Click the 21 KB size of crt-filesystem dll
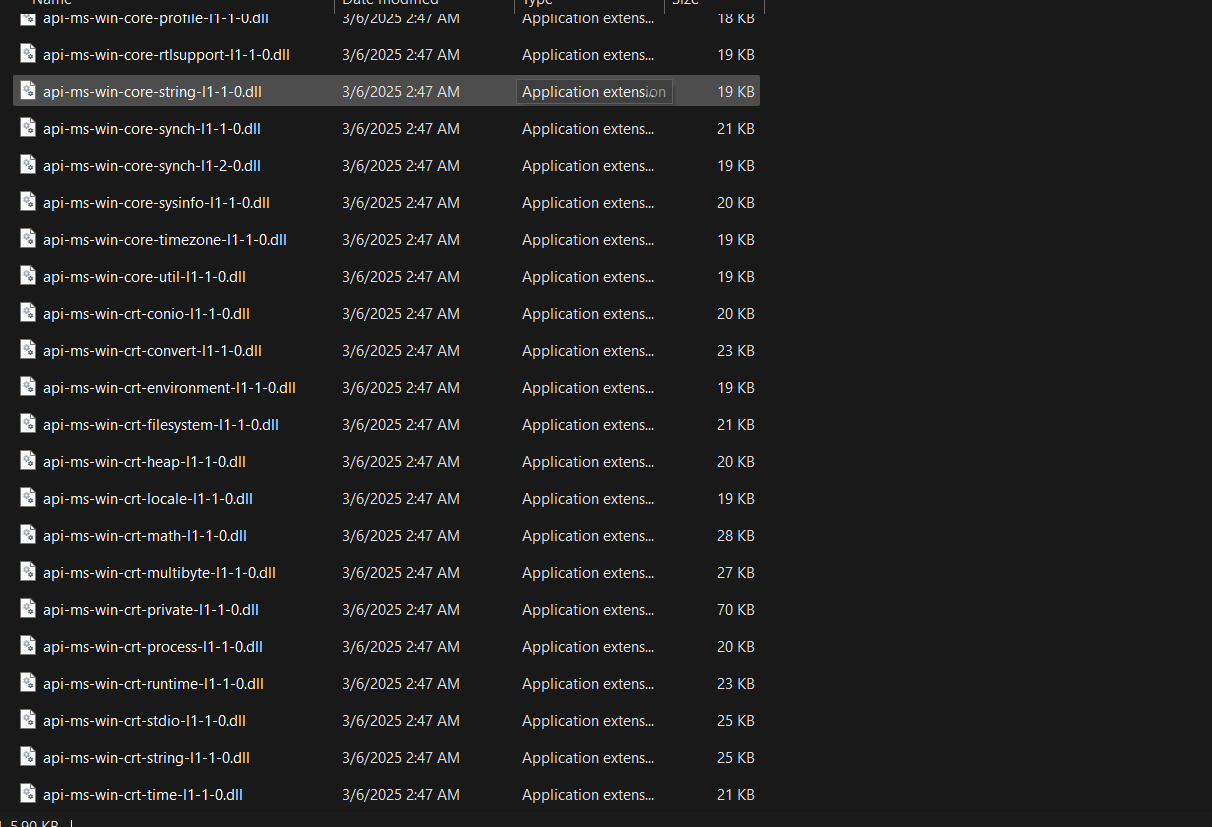Screen dimensions: 1212x827 pyautogui.click(x=736, y=425)
